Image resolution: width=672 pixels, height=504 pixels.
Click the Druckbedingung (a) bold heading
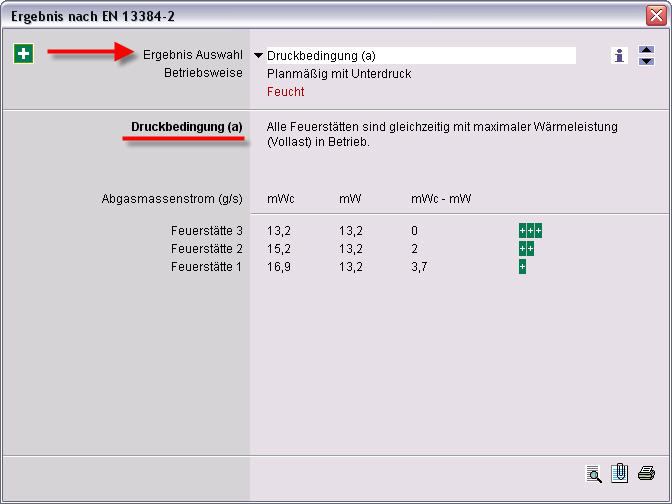pyautogui.click(x=187, y=127)
